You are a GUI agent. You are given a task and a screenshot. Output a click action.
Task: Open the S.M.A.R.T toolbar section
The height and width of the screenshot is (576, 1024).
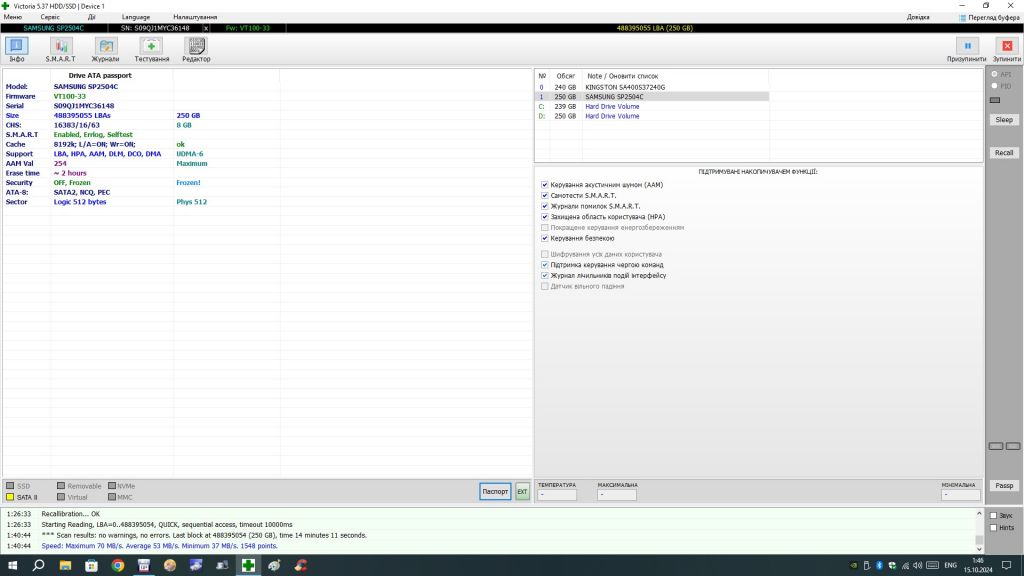click(60, 50)
